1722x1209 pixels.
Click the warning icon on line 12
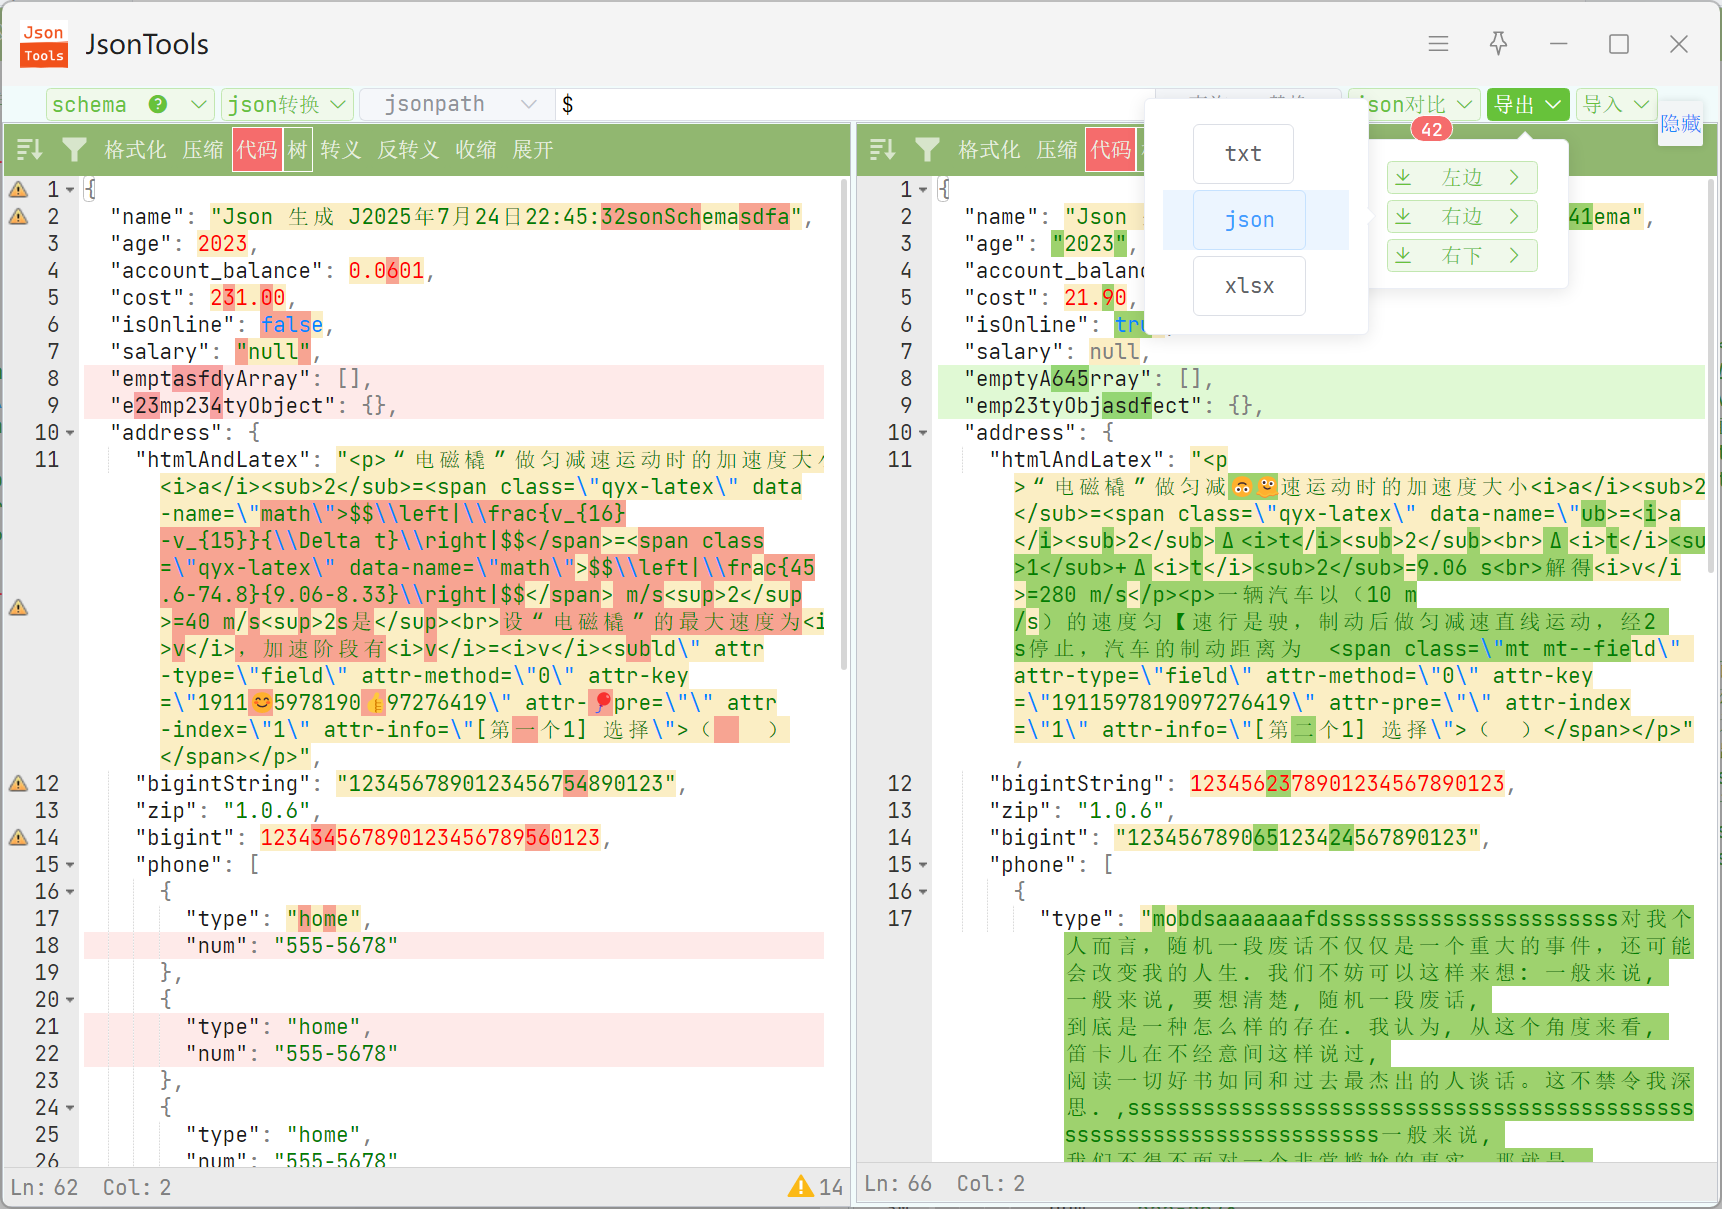click(x=18, y=783)
